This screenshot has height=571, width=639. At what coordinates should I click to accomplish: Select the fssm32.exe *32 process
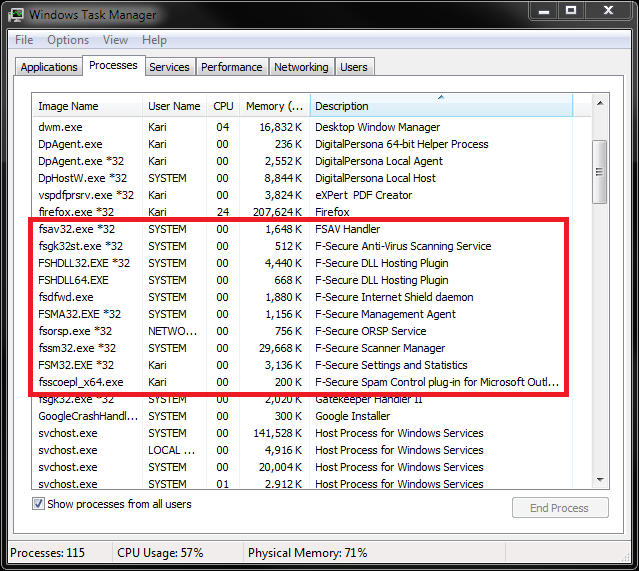302,348
